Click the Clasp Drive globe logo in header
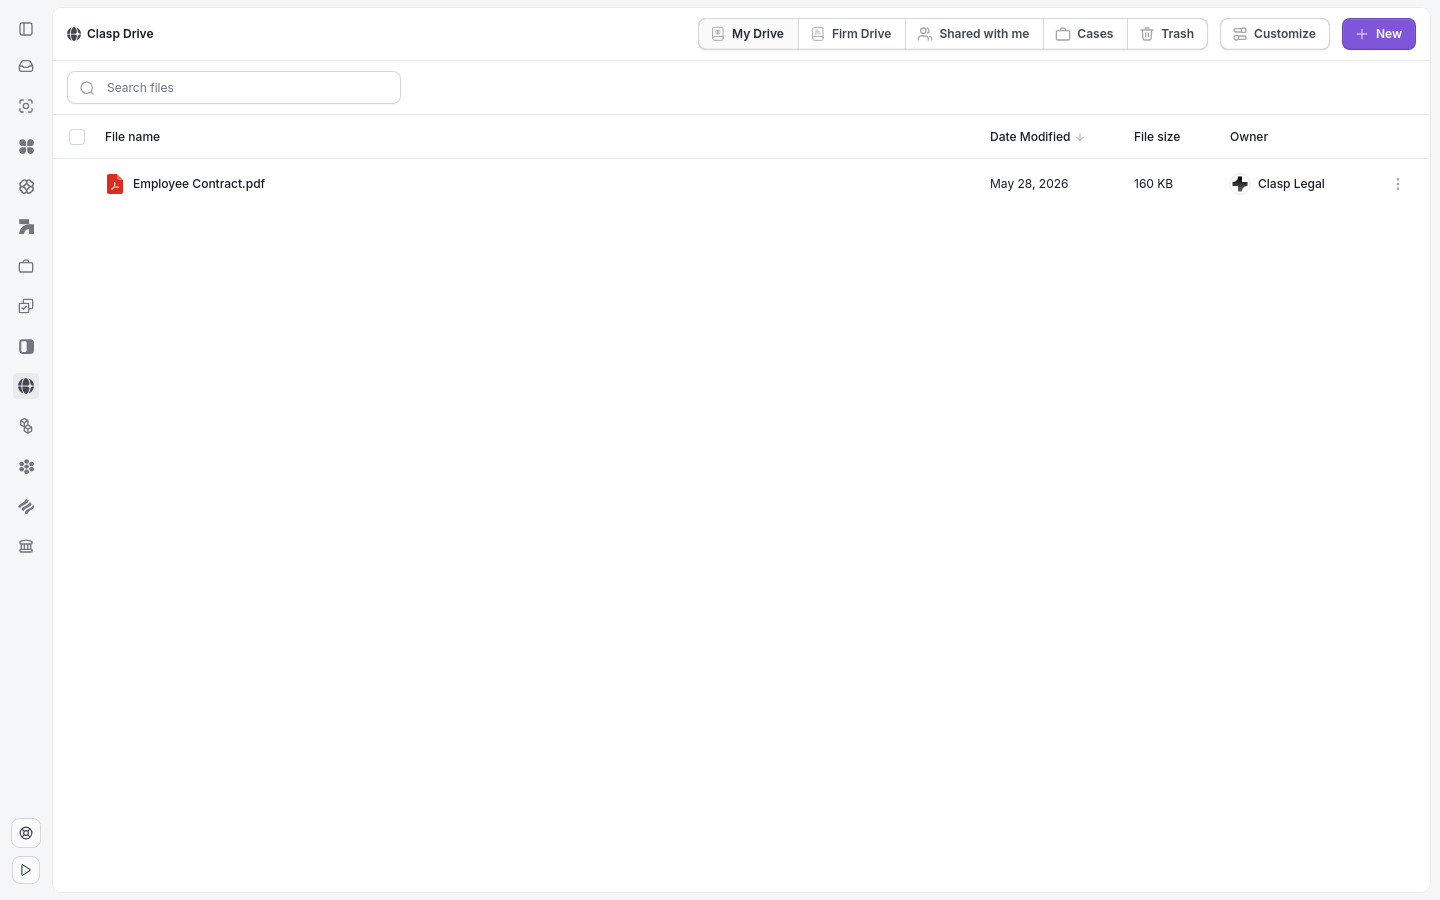The width and height of the screenshot is (1440, 900). click(x=74, y=34)
